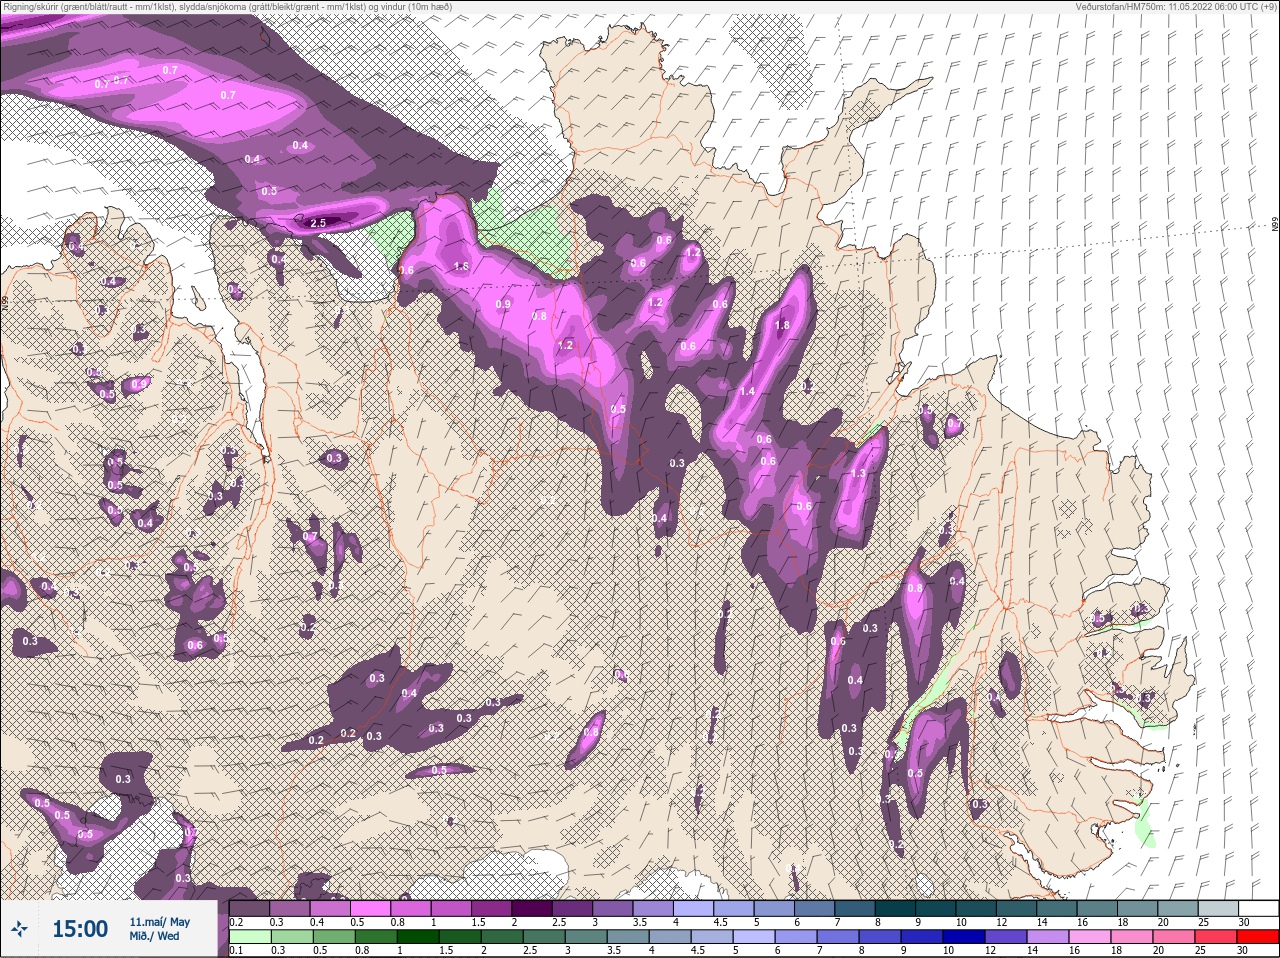This screenshot has height=958, width=1280.
Task: Click the '1.3' precipitation value on the map
Action: click(857, 474)
